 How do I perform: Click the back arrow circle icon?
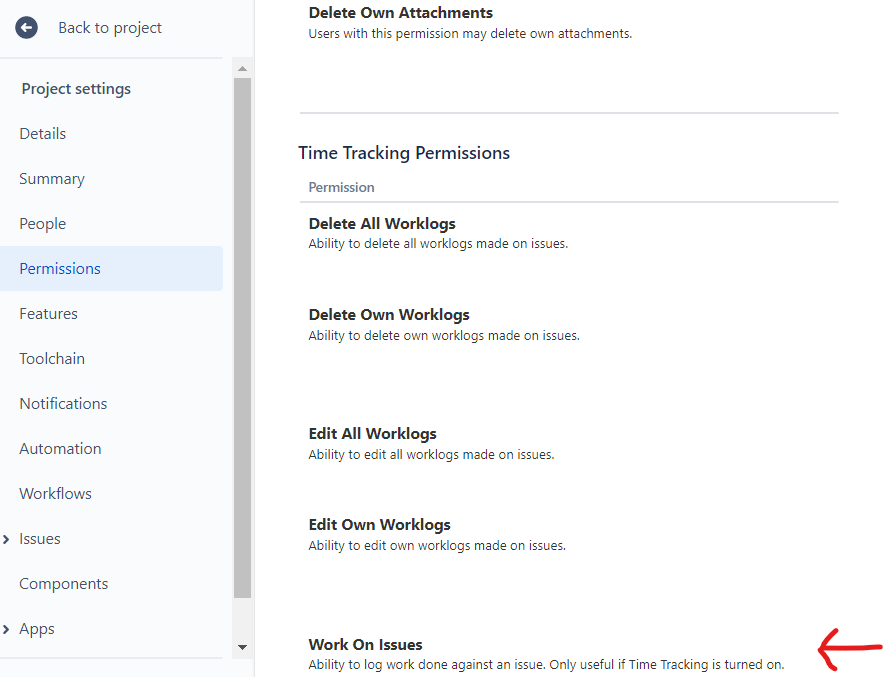tap(26, 28)
